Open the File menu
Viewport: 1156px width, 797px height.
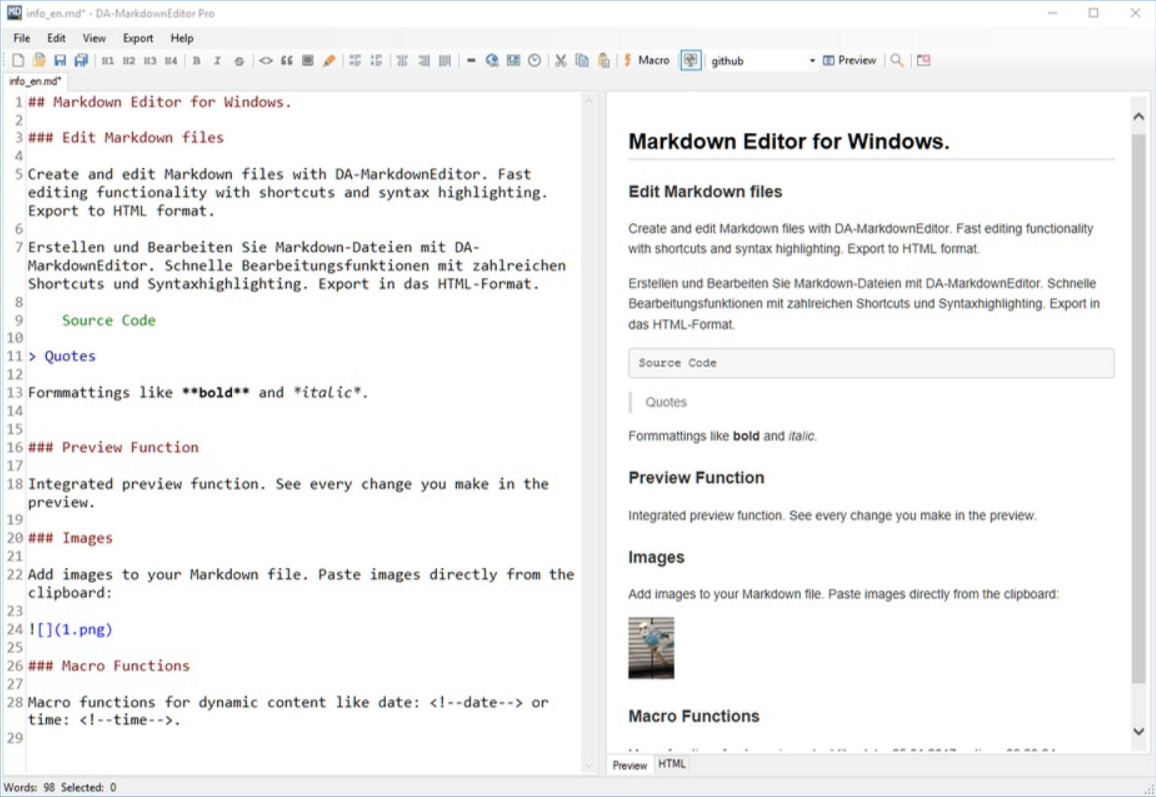click(21, 38)
